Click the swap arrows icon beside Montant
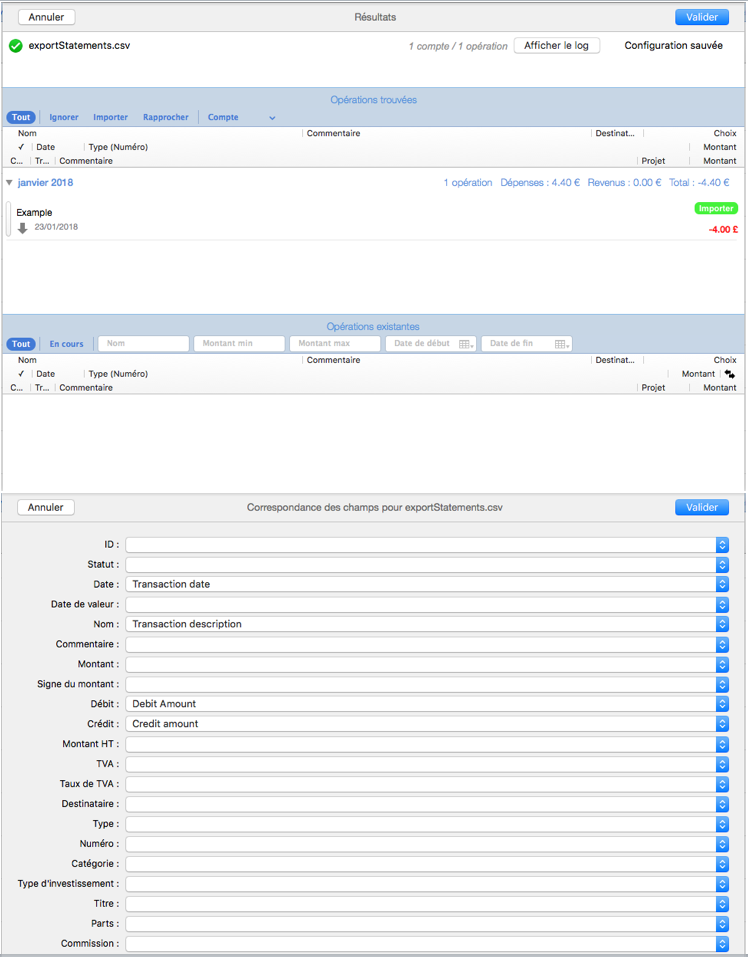748x957 pixels. pos(730,374)
